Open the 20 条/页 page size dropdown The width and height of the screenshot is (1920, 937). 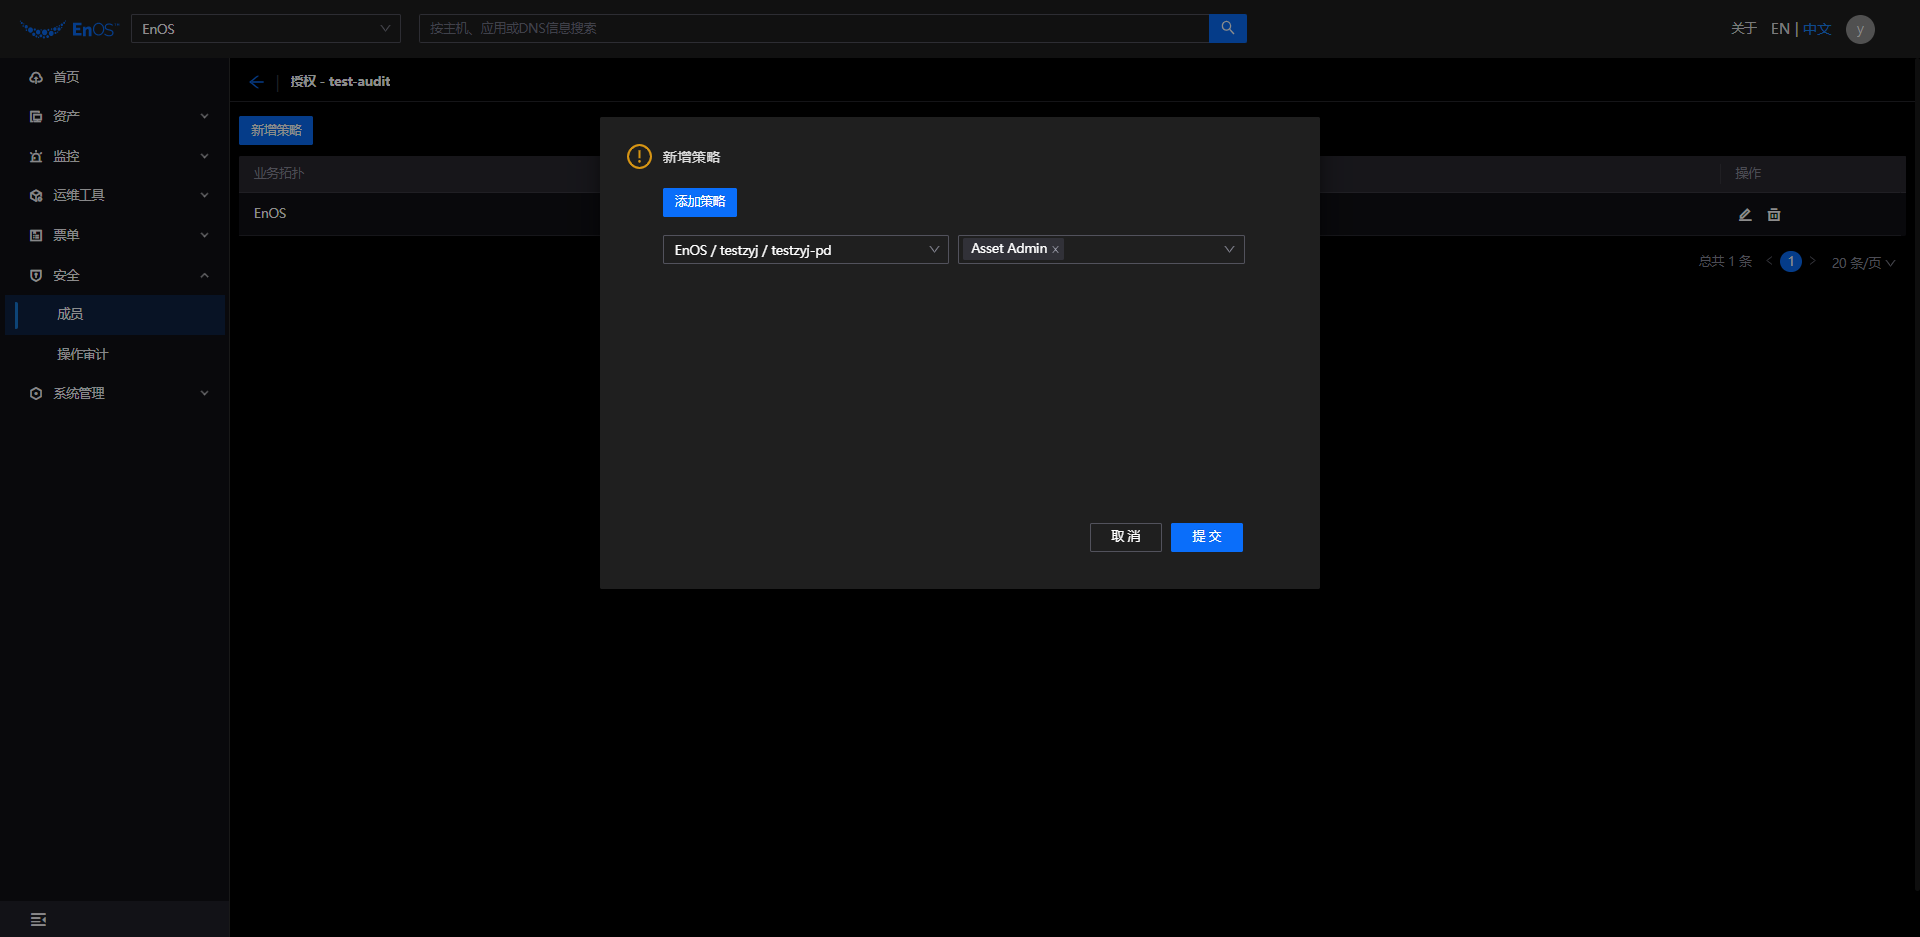click(1862, 263)
